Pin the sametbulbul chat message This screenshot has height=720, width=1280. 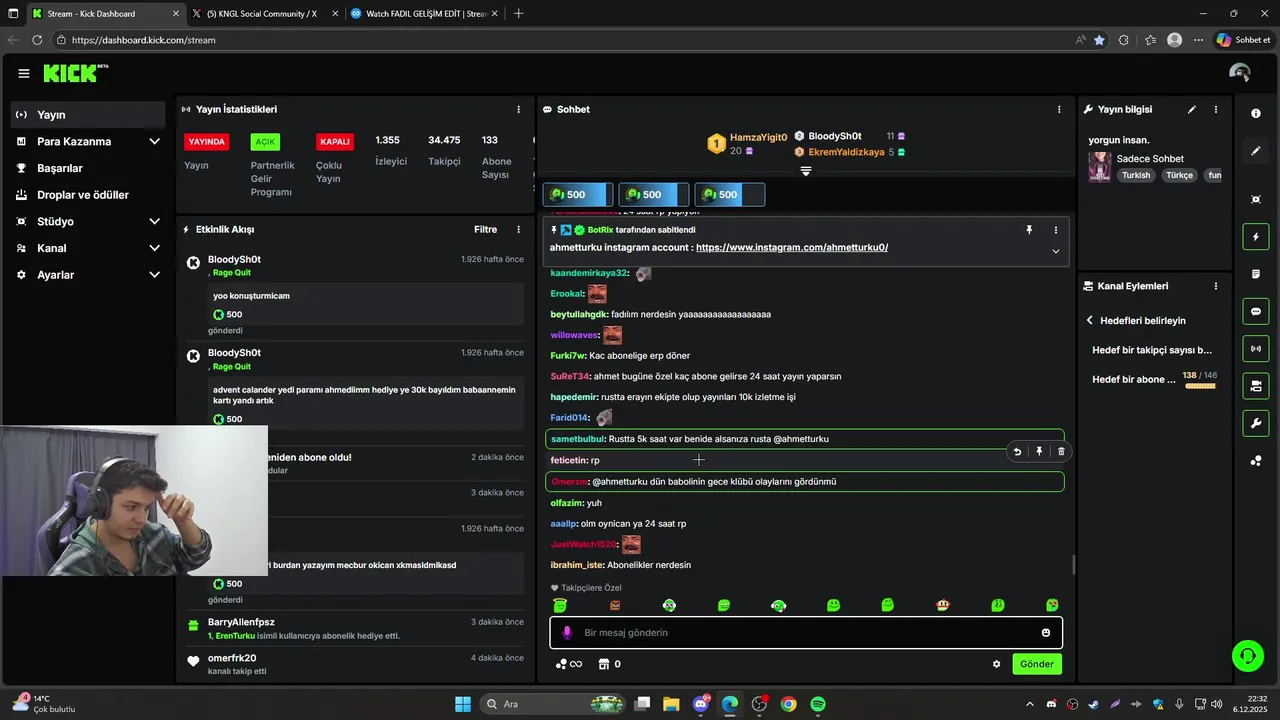tap(1039, 452)
